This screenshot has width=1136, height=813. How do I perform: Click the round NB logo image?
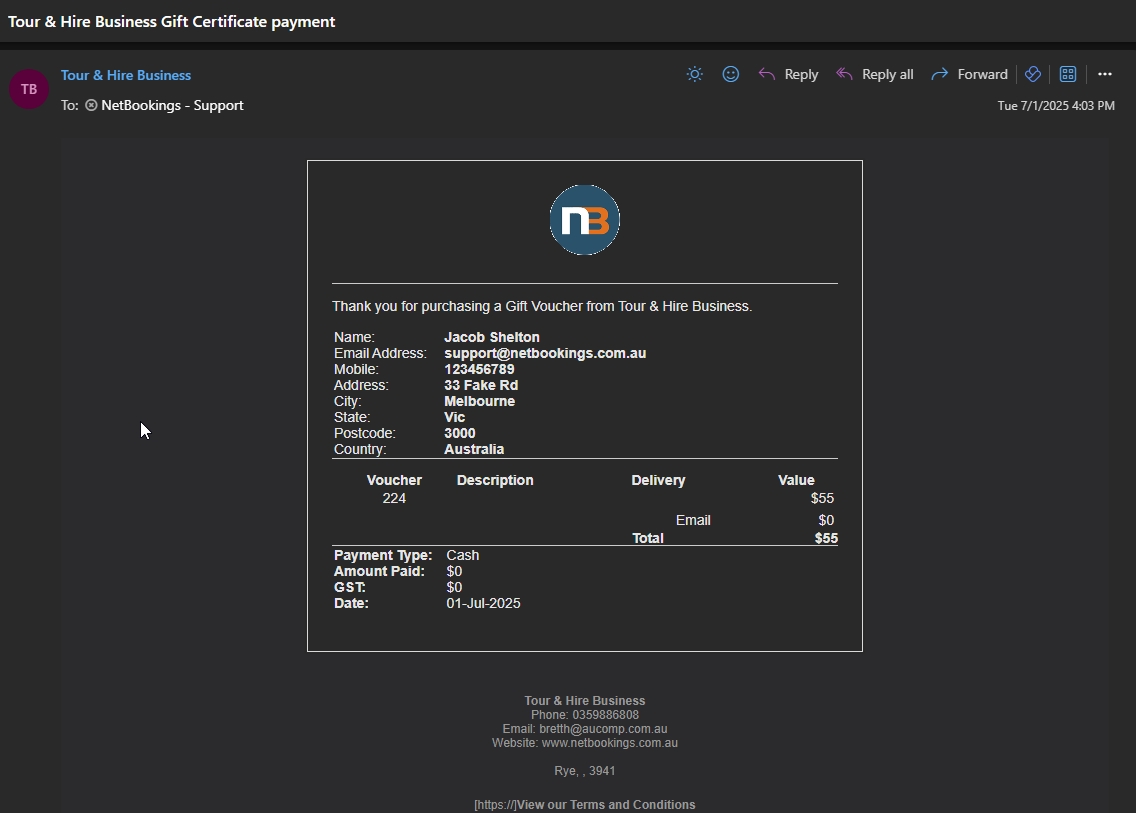585,220
